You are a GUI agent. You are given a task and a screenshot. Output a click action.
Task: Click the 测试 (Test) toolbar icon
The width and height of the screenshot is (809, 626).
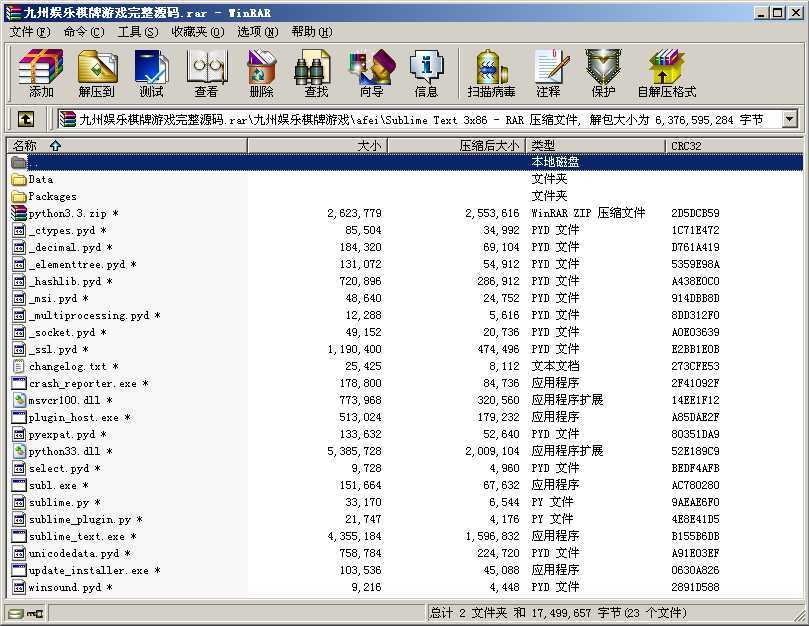tap(151, 73)
